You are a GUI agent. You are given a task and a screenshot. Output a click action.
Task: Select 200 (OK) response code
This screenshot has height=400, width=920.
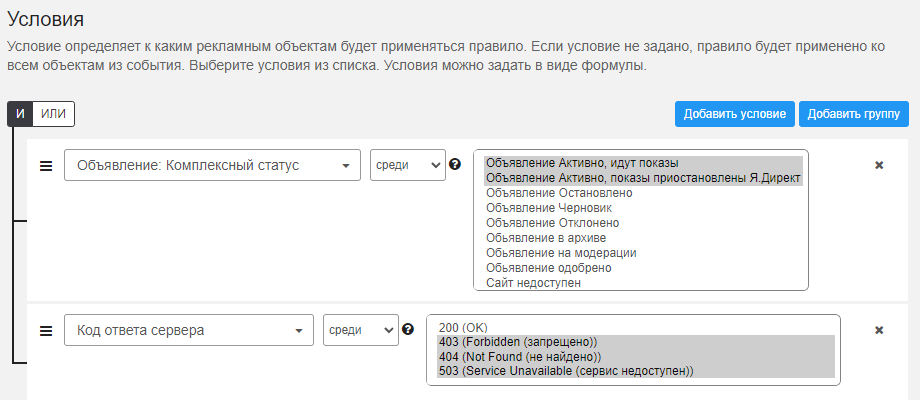pos(635,328)
